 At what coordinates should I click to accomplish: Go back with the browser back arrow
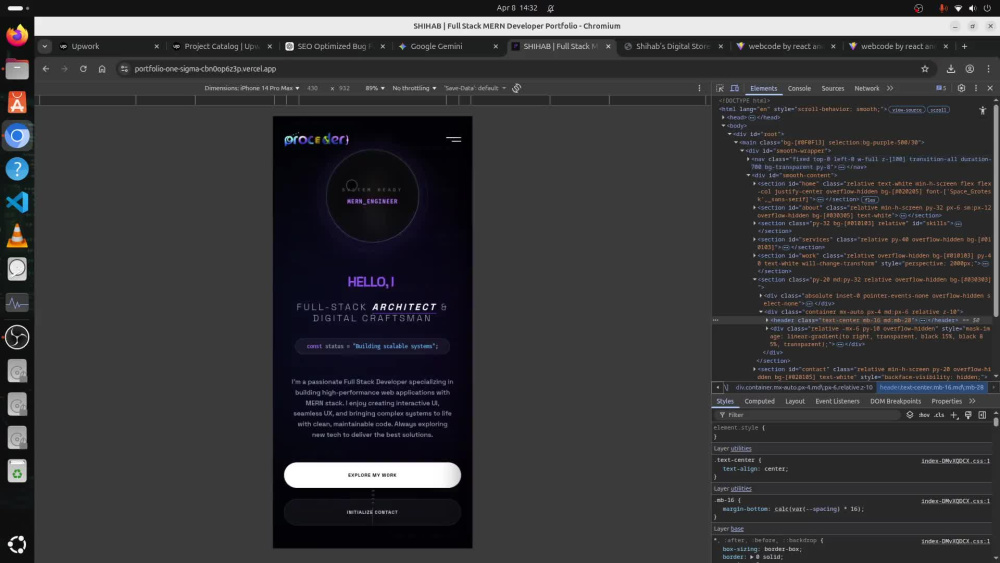pos(46,69)
